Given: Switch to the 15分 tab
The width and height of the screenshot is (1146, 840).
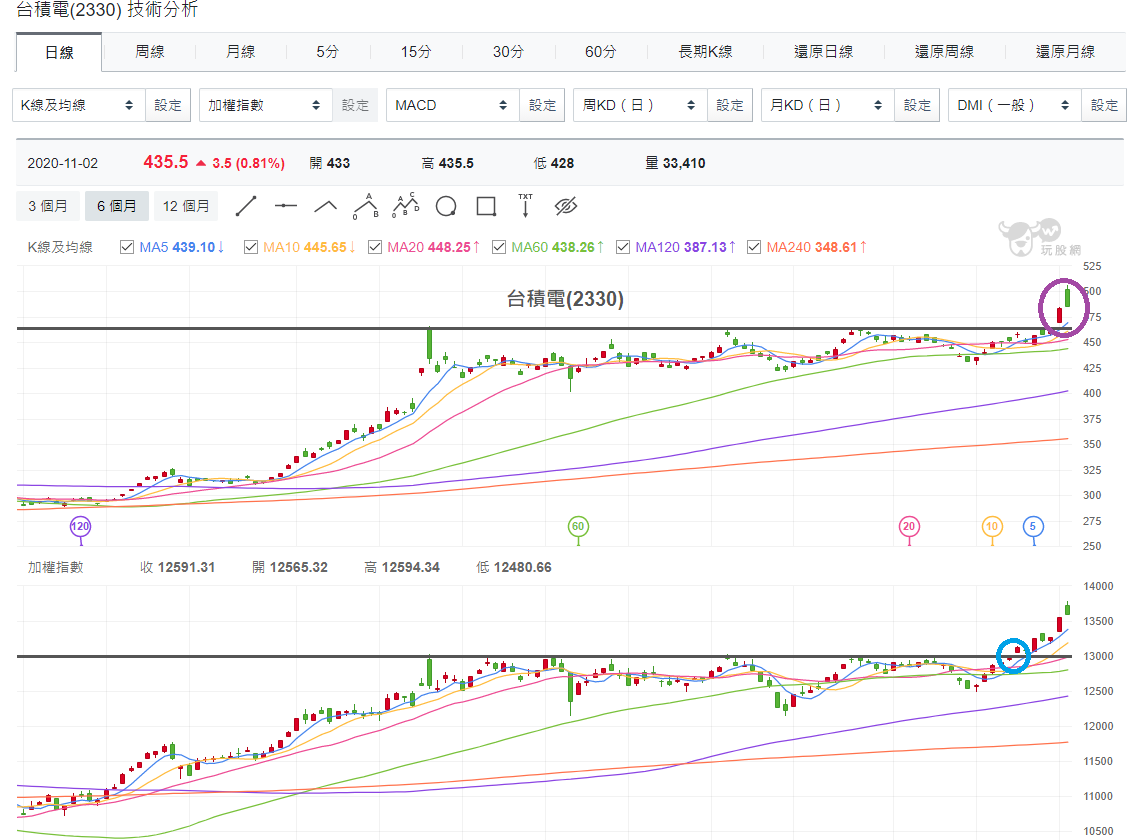Looking at the screenshot, I should 416,52.
